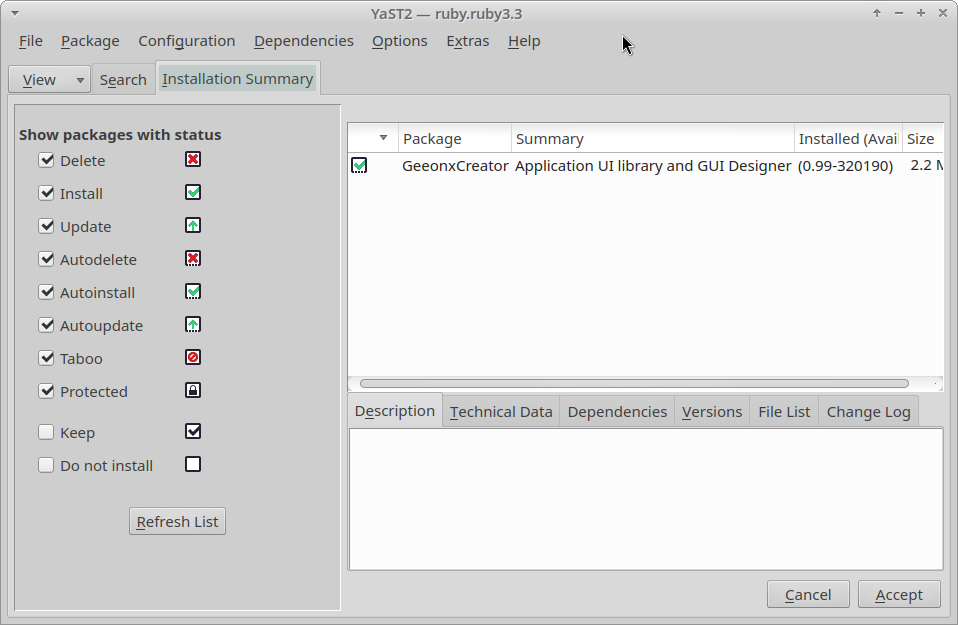Click the Taboo prohibited status icon
Screen dimensions: 958x625
193,358
